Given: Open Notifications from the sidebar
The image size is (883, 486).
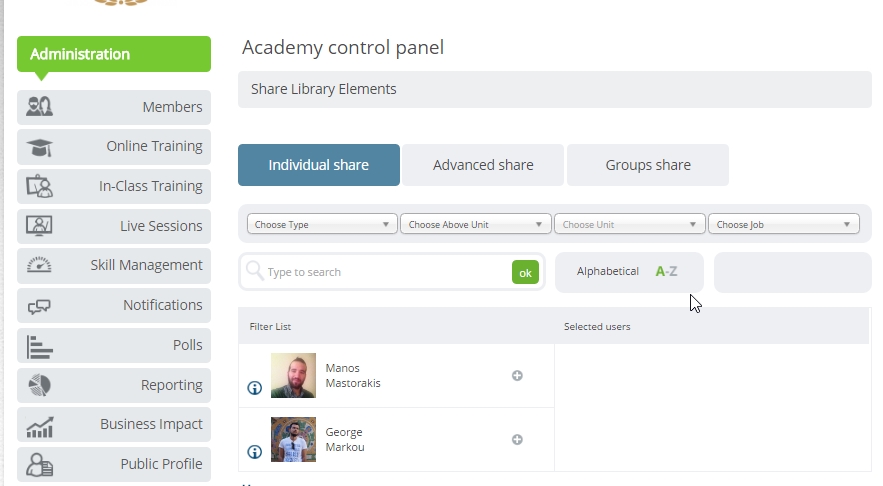Looking at the screenshot, I should pyautogui.click(x=114, y=305).
